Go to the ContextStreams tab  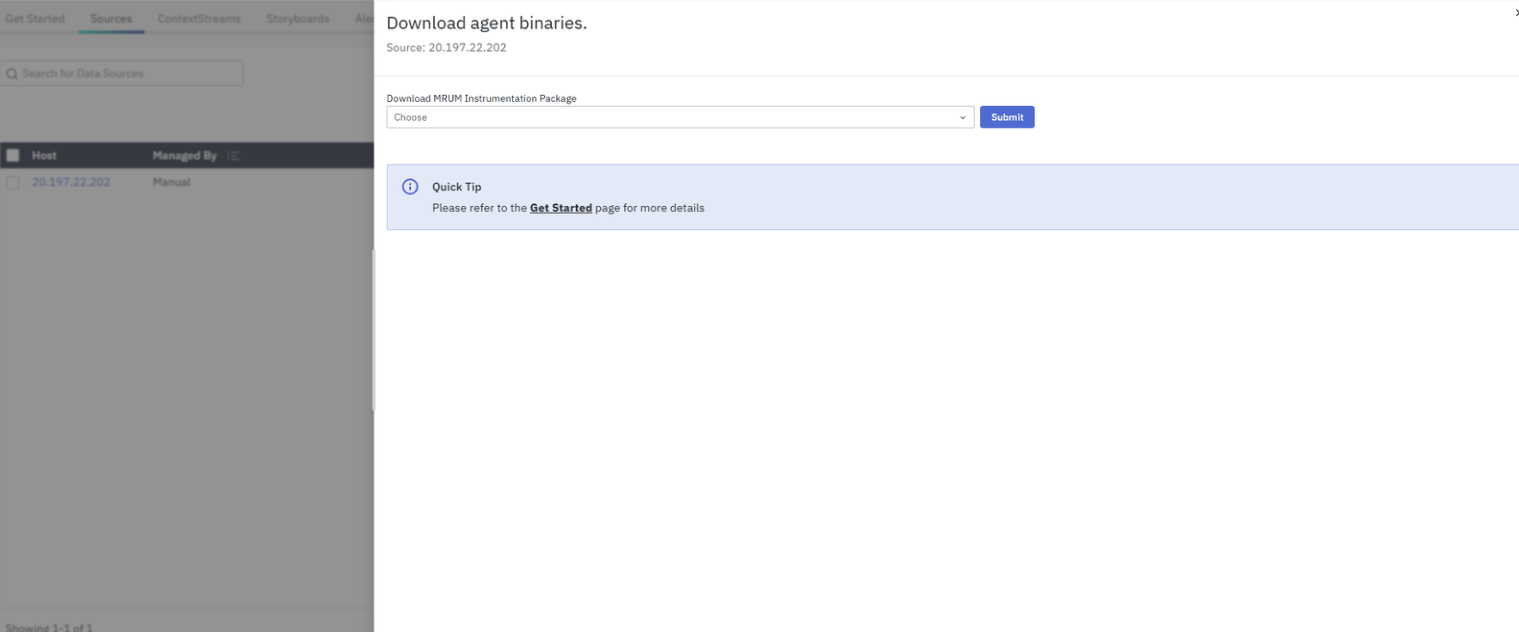tap(199, 19)
